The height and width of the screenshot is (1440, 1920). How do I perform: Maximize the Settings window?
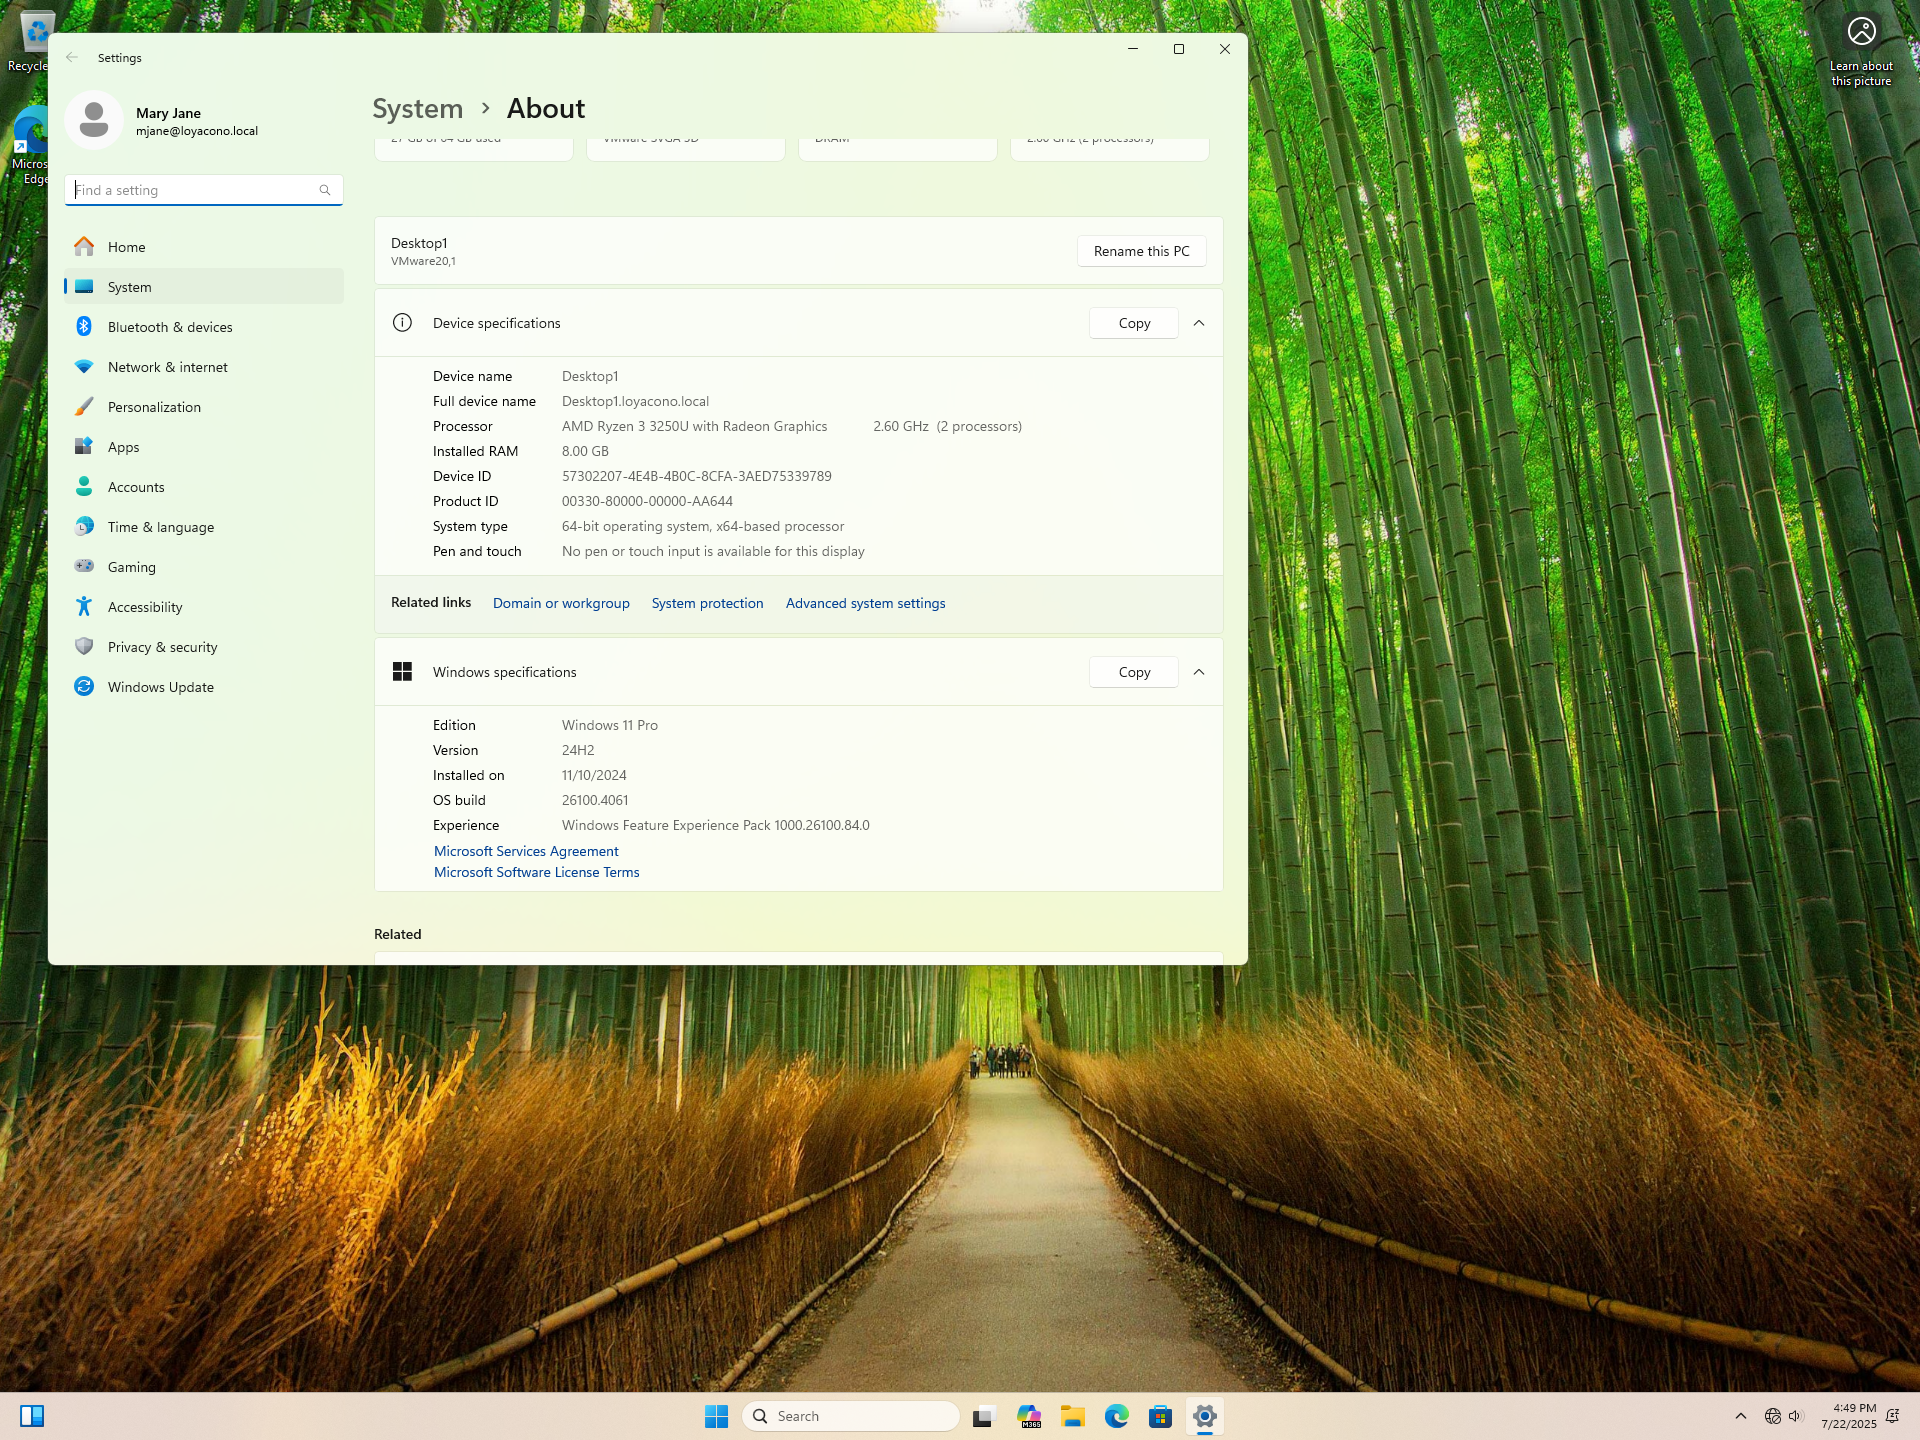(x=1179, y=49)
